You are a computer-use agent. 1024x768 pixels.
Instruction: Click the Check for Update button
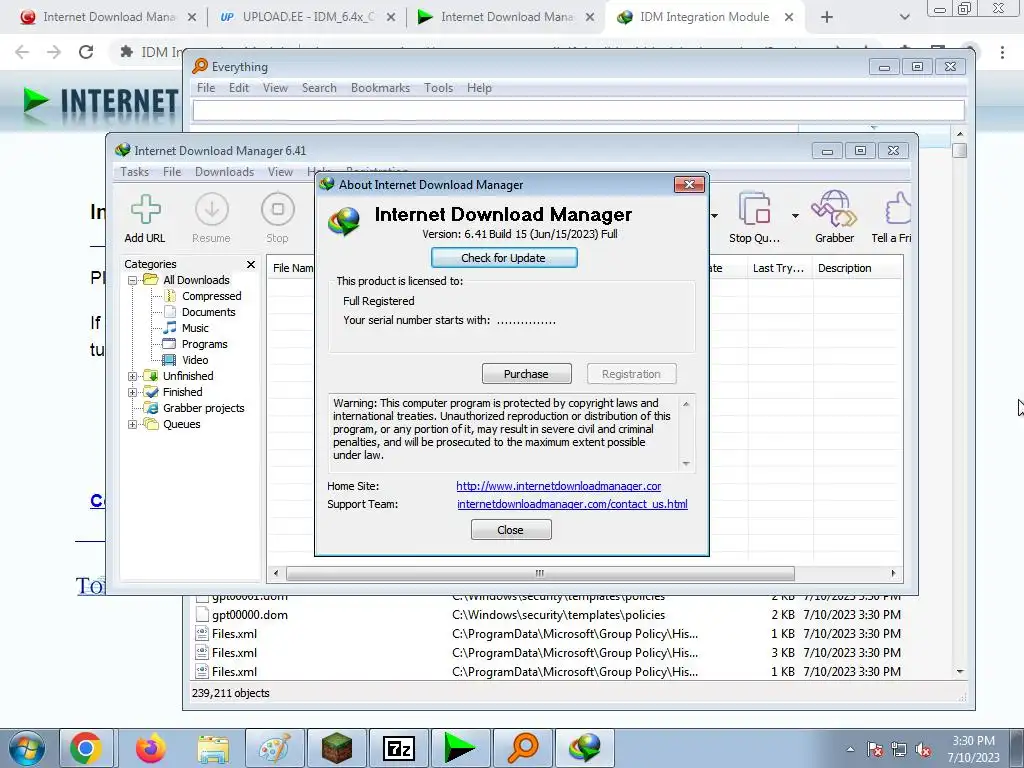(504, 258)
